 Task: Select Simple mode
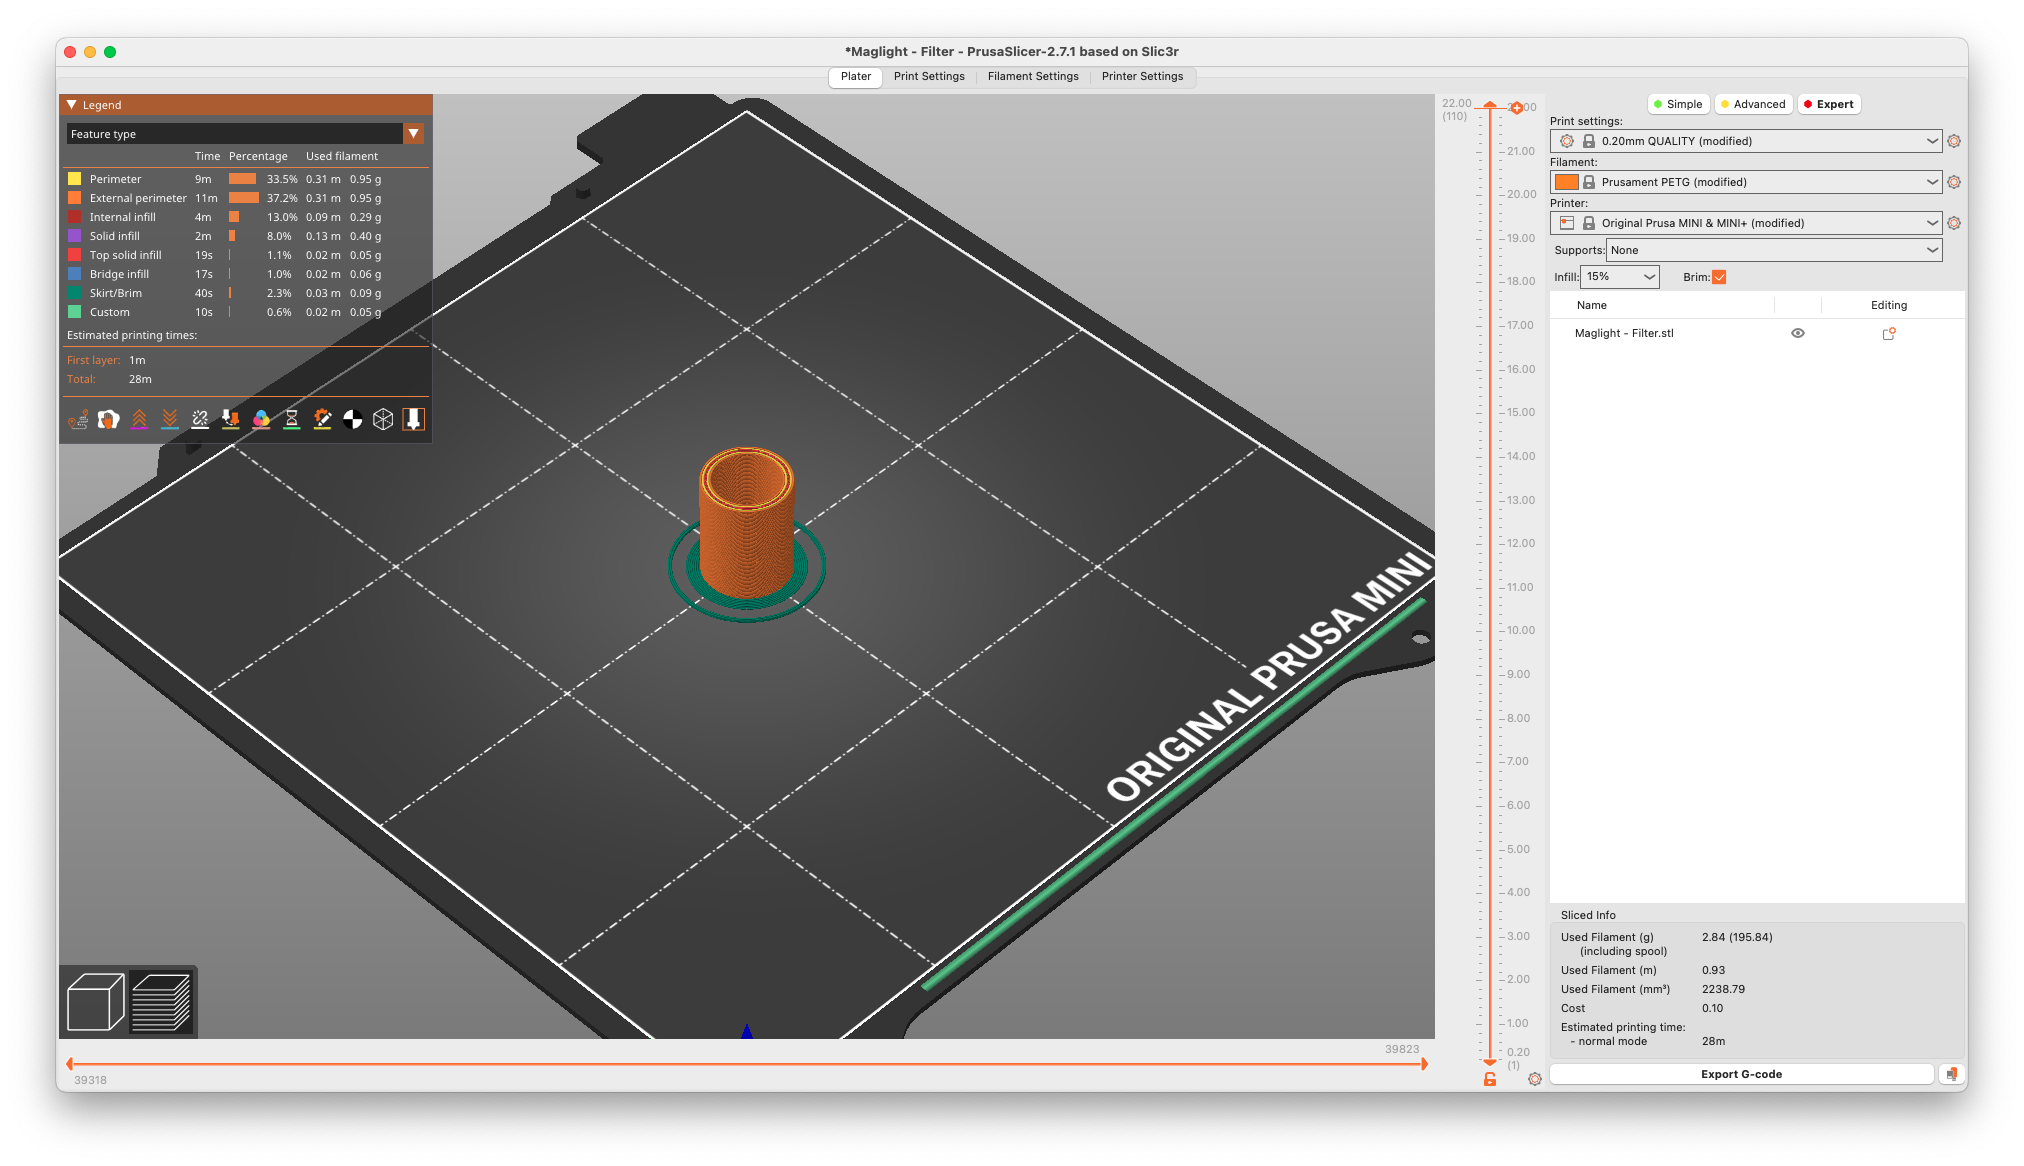1677,104
